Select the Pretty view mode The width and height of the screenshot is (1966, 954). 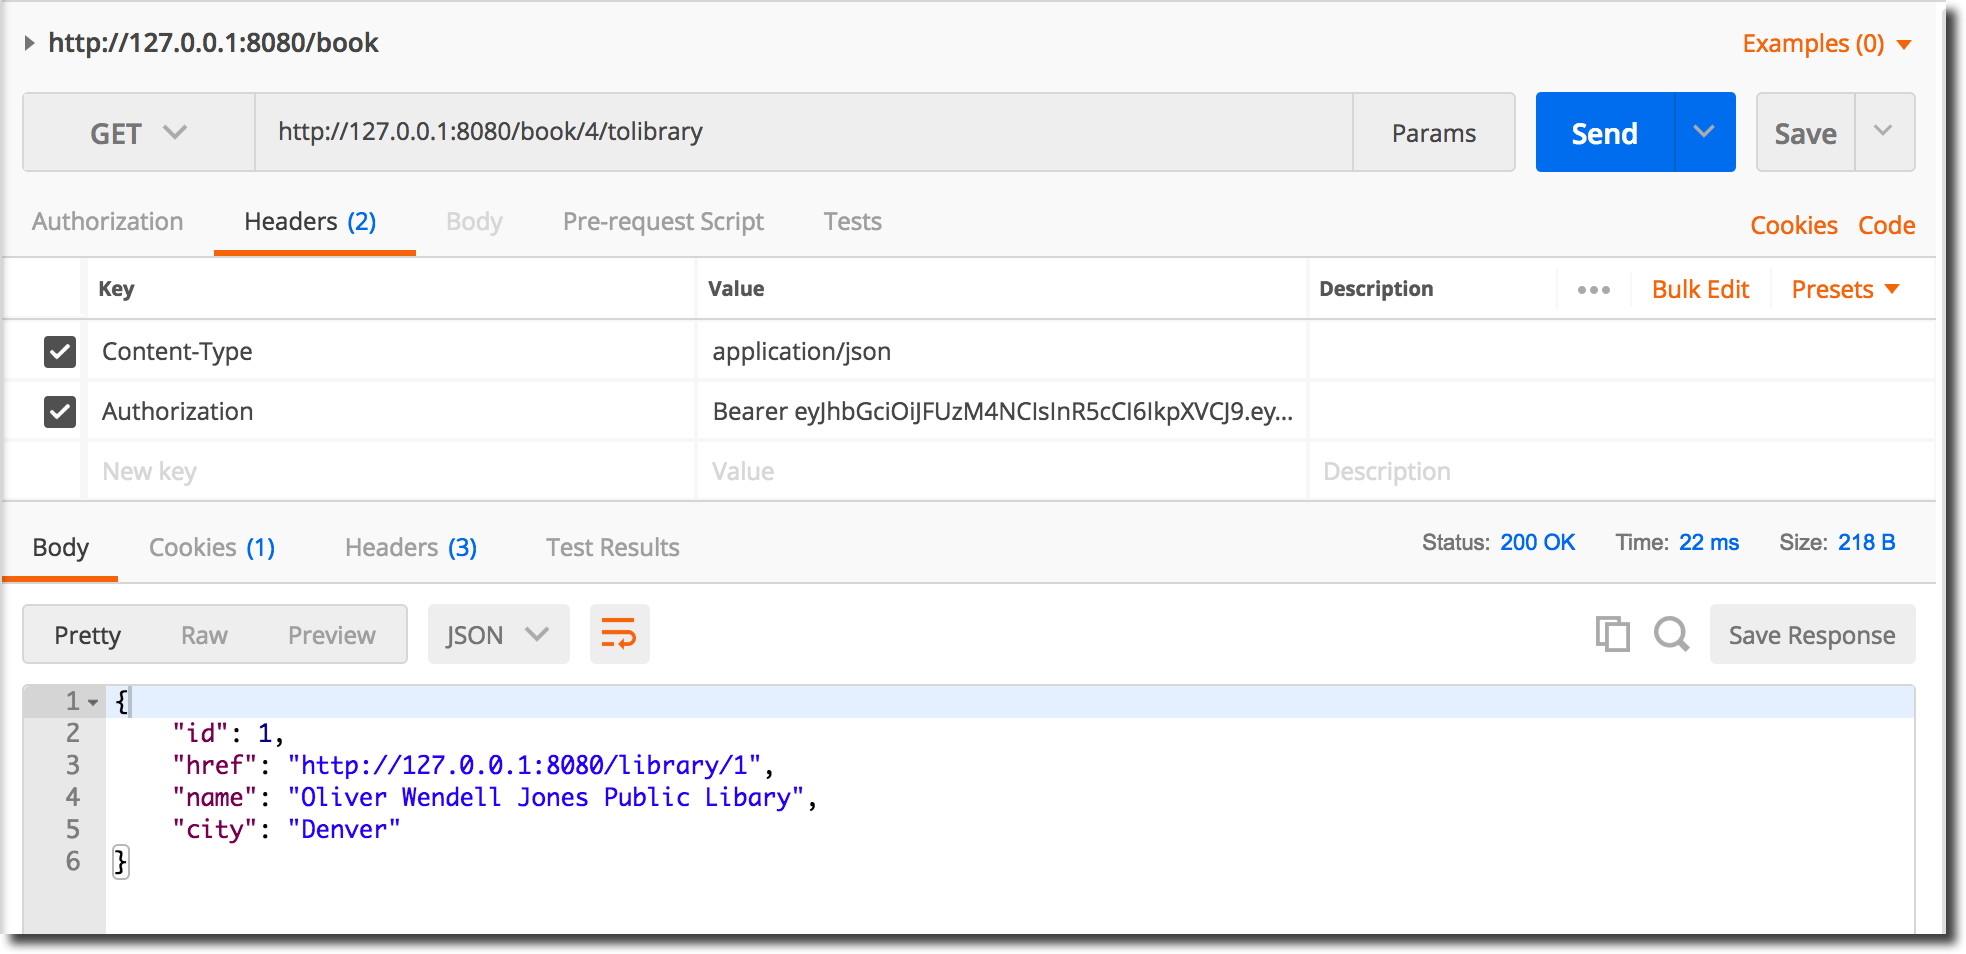pyautogui.click(x=88, y=635)
